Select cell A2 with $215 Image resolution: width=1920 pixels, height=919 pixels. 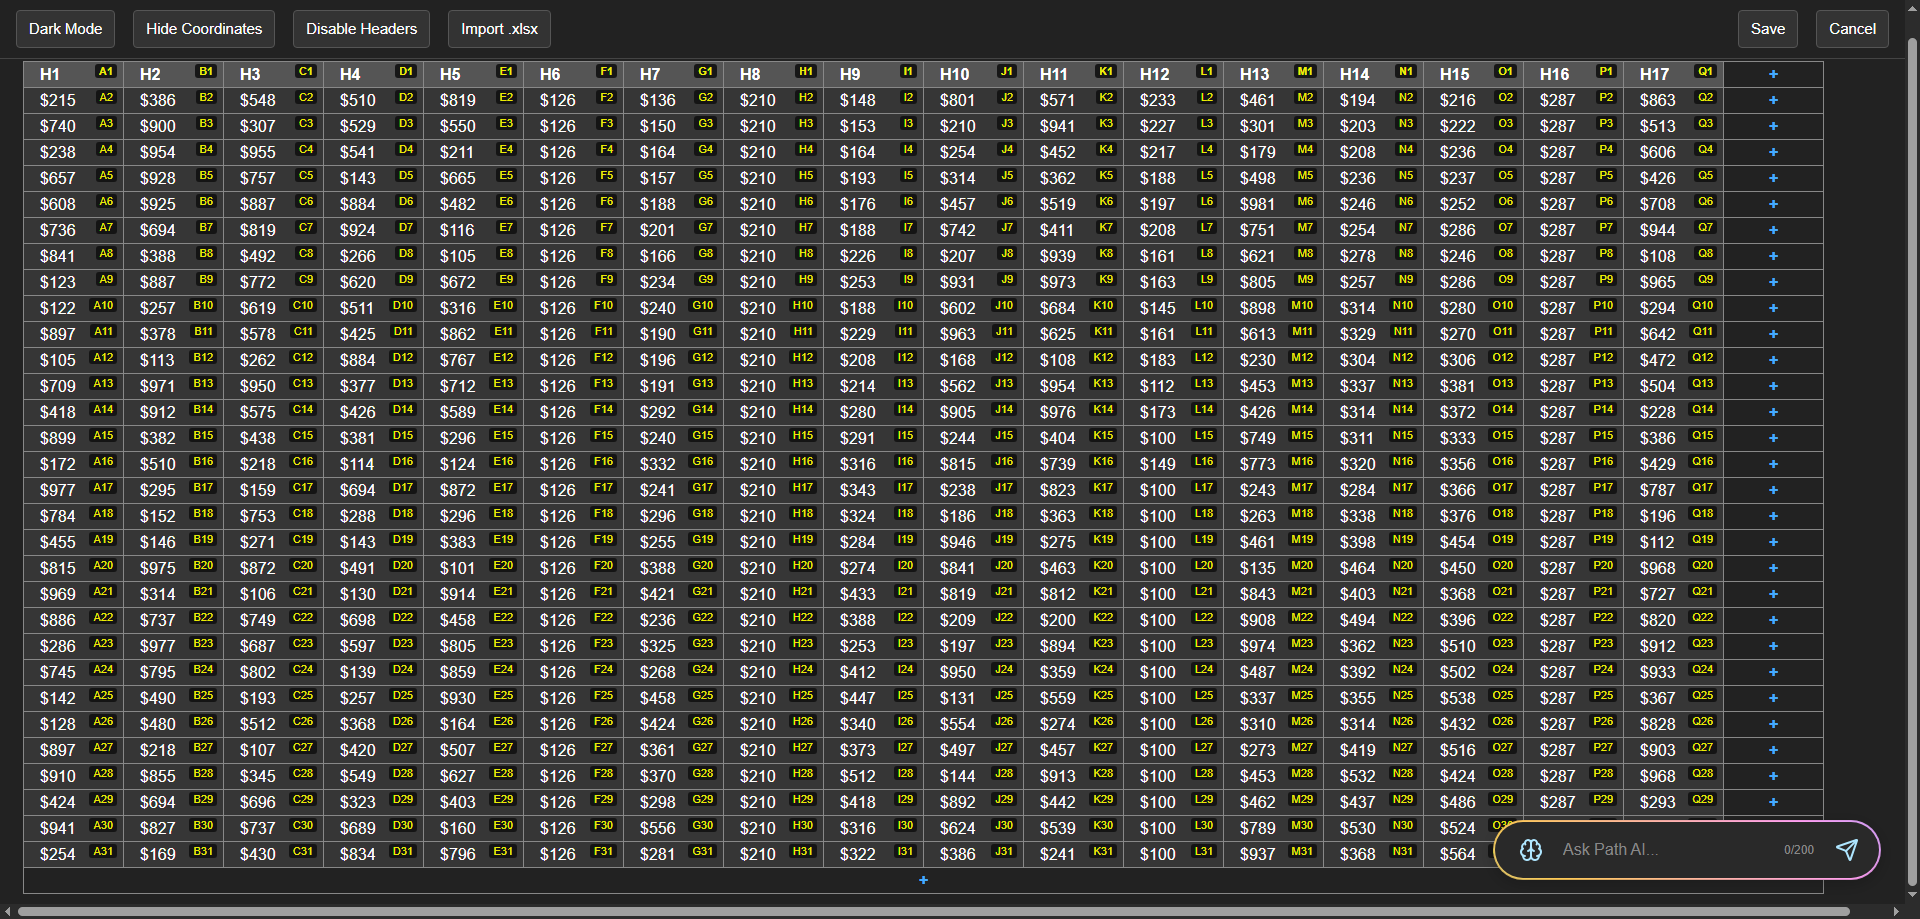tap(73, 100)
